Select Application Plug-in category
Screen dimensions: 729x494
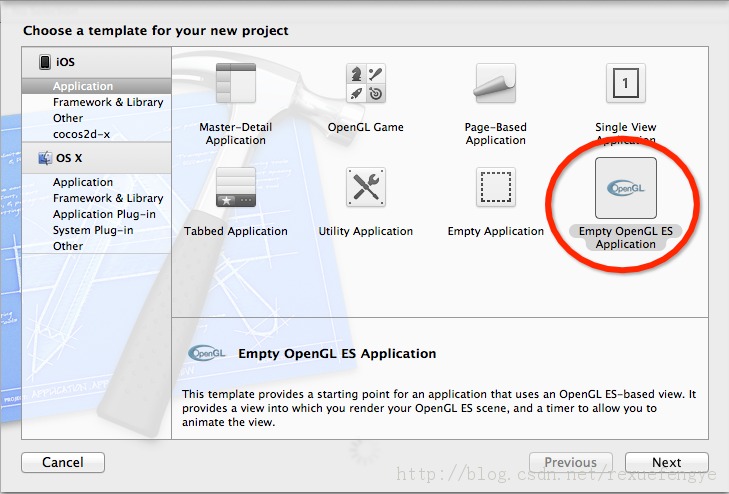96,214
